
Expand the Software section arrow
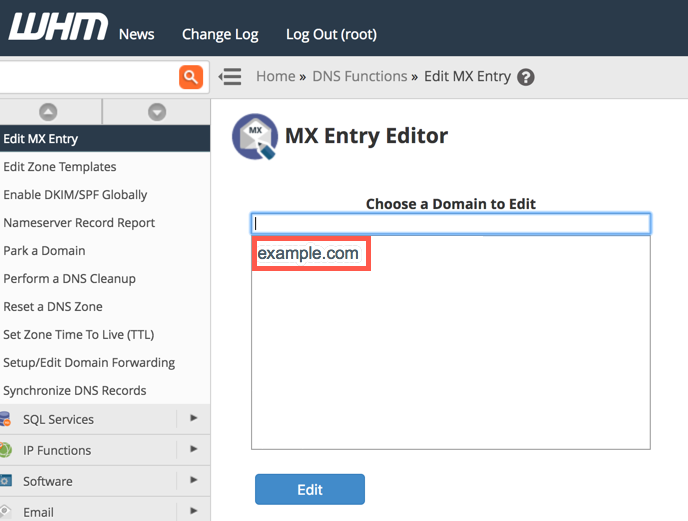click(194, 480)
